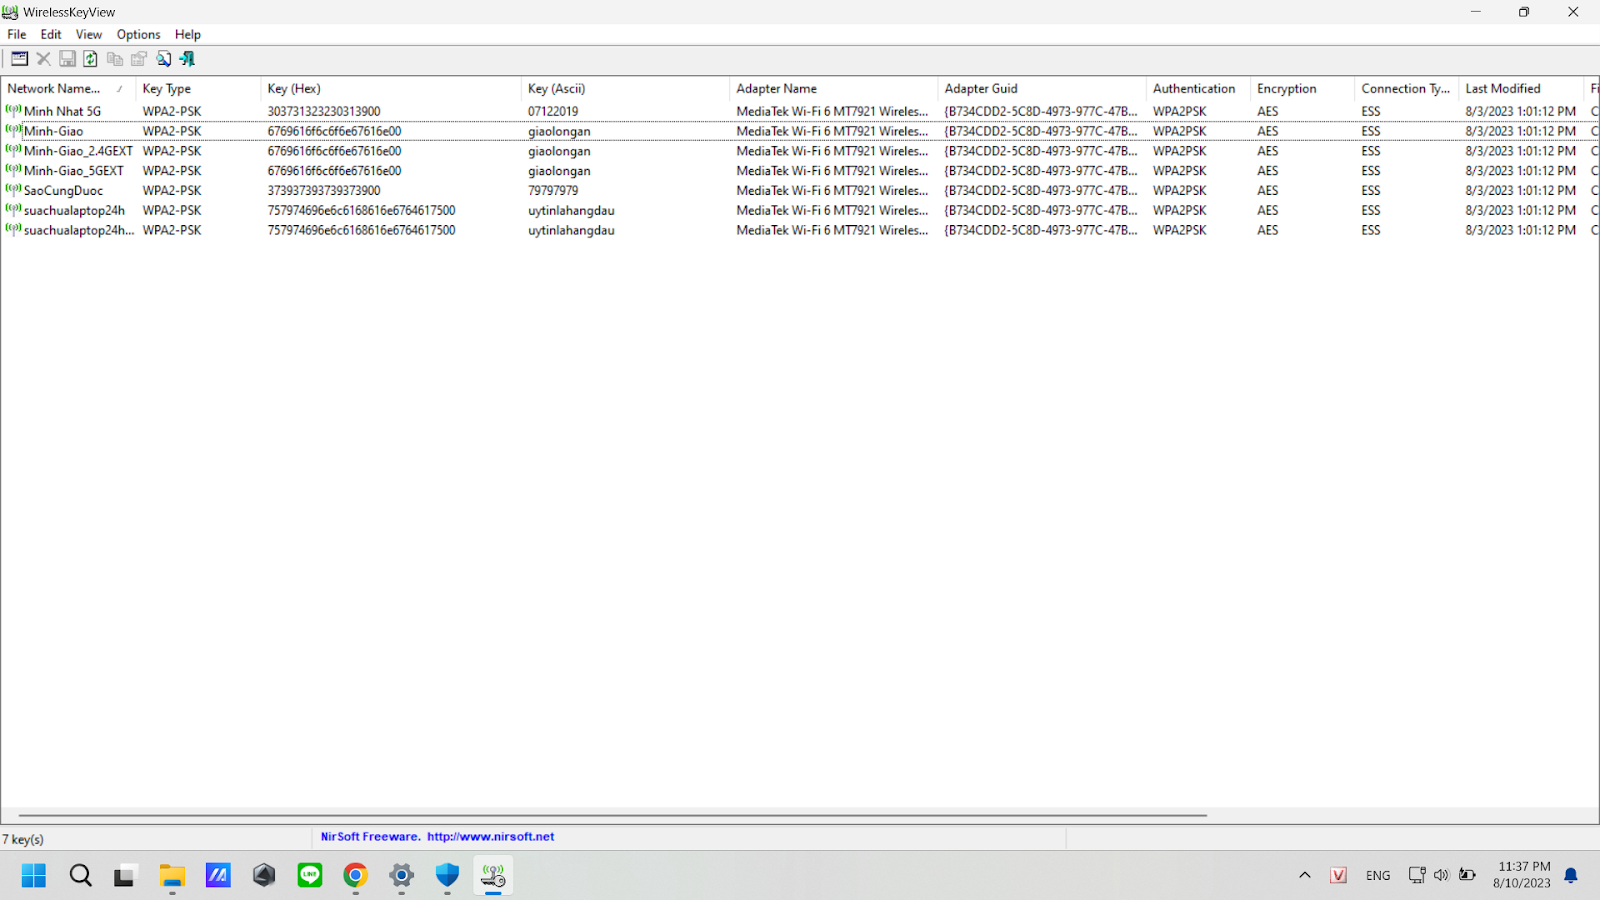The width and height of the screenshot is (1600, 900).
Task: Click hex key 303731323230313900
Action: 324,111
